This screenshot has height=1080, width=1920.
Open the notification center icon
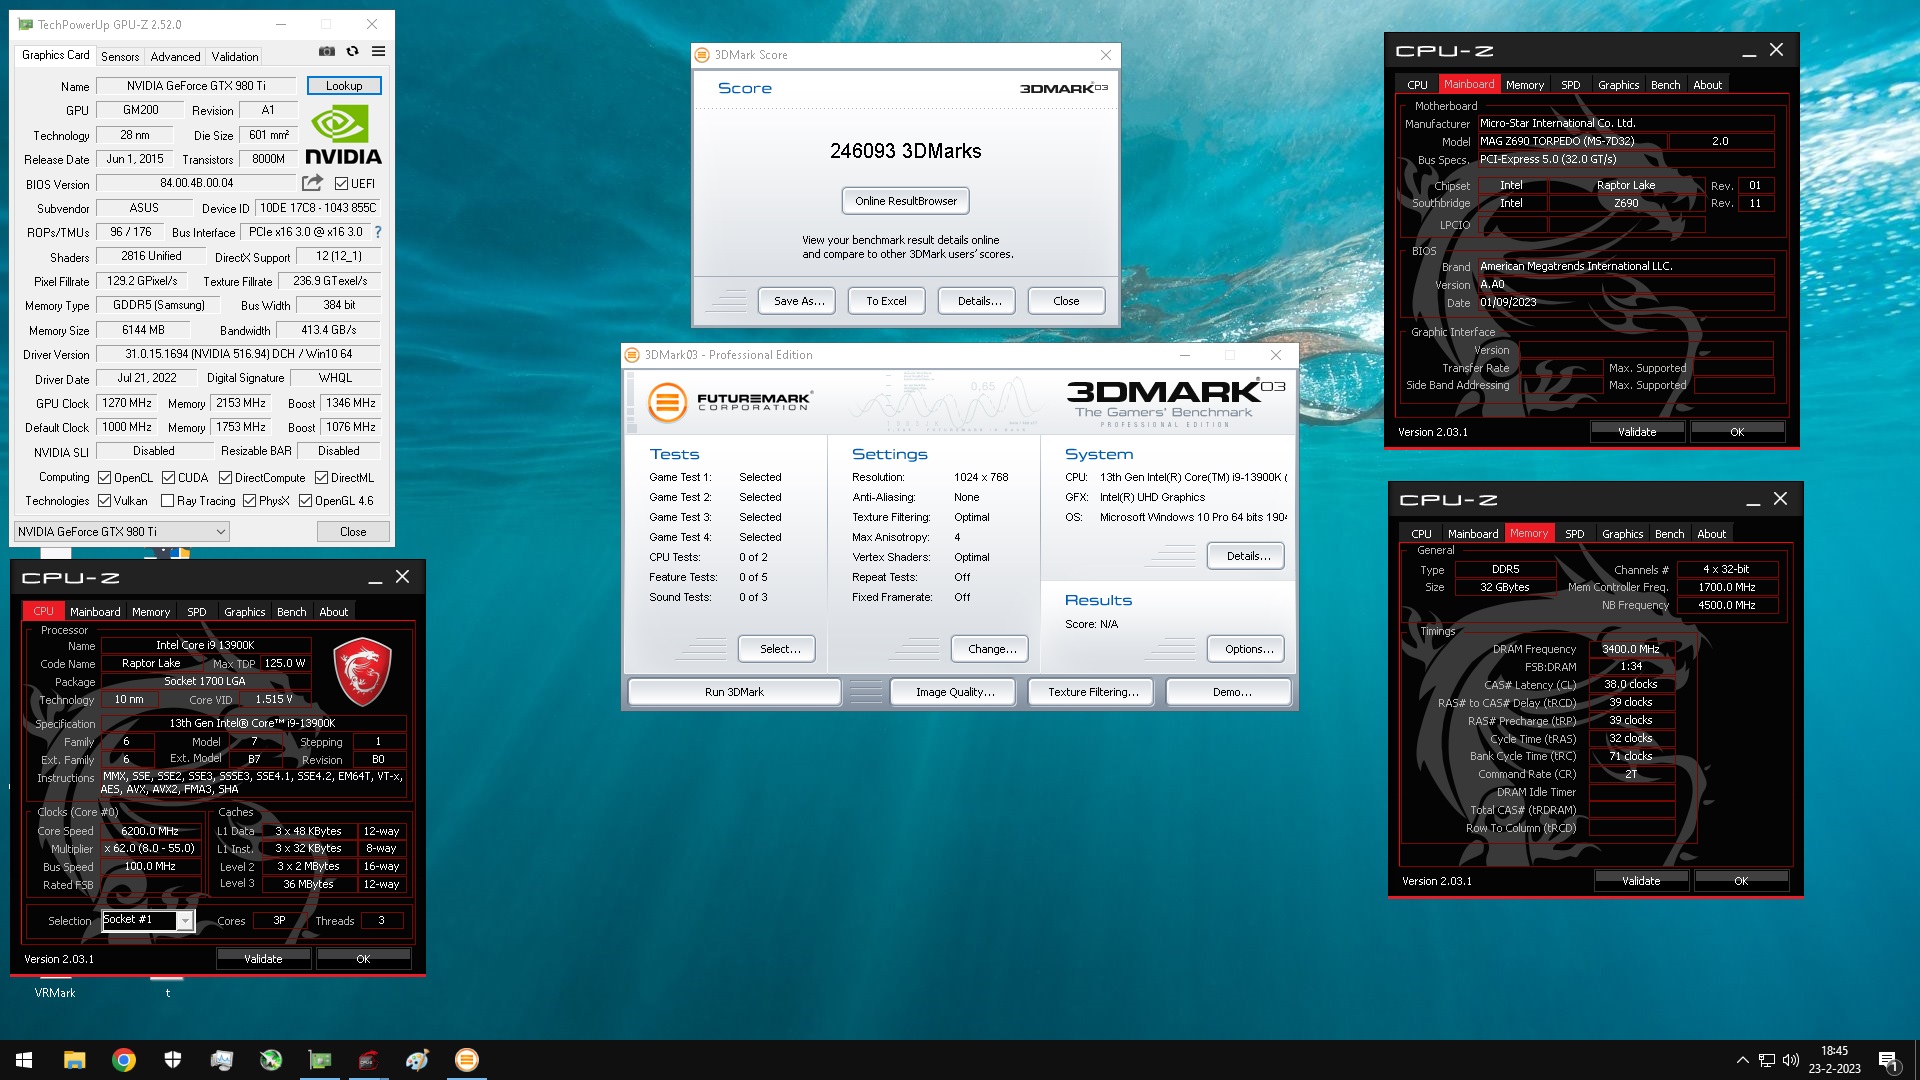1888,1061
